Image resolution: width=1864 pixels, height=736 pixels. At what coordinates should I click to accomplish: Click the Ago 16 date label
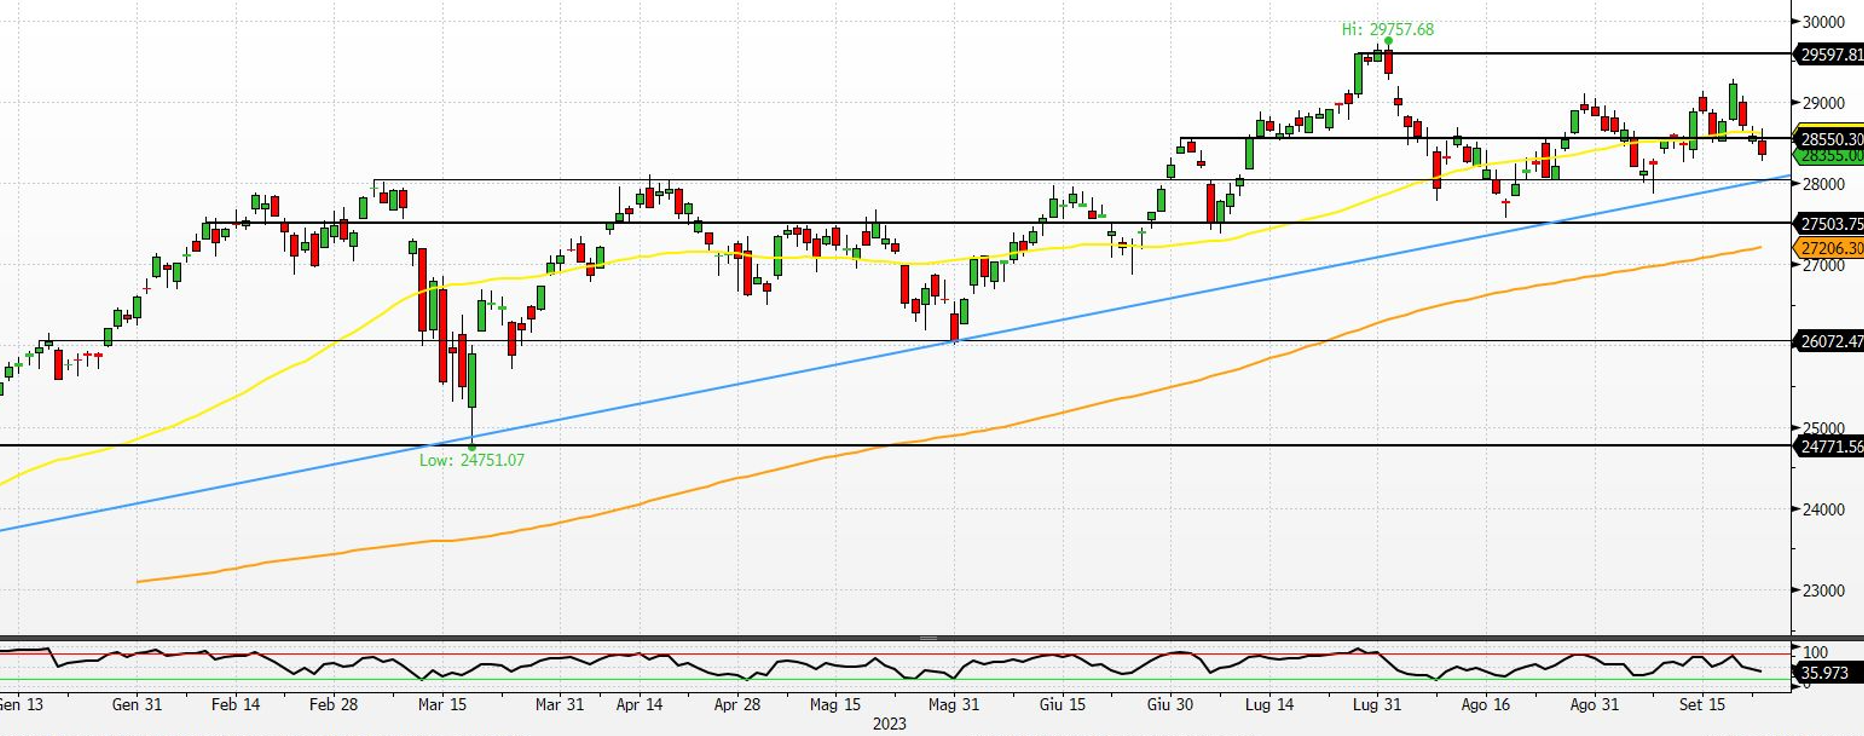tap(1485, 704)
